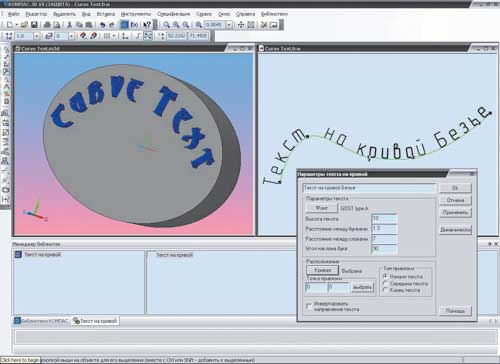The image size is (500, 364).
Task: Open the Вид menu
Action: click(86, 14)
